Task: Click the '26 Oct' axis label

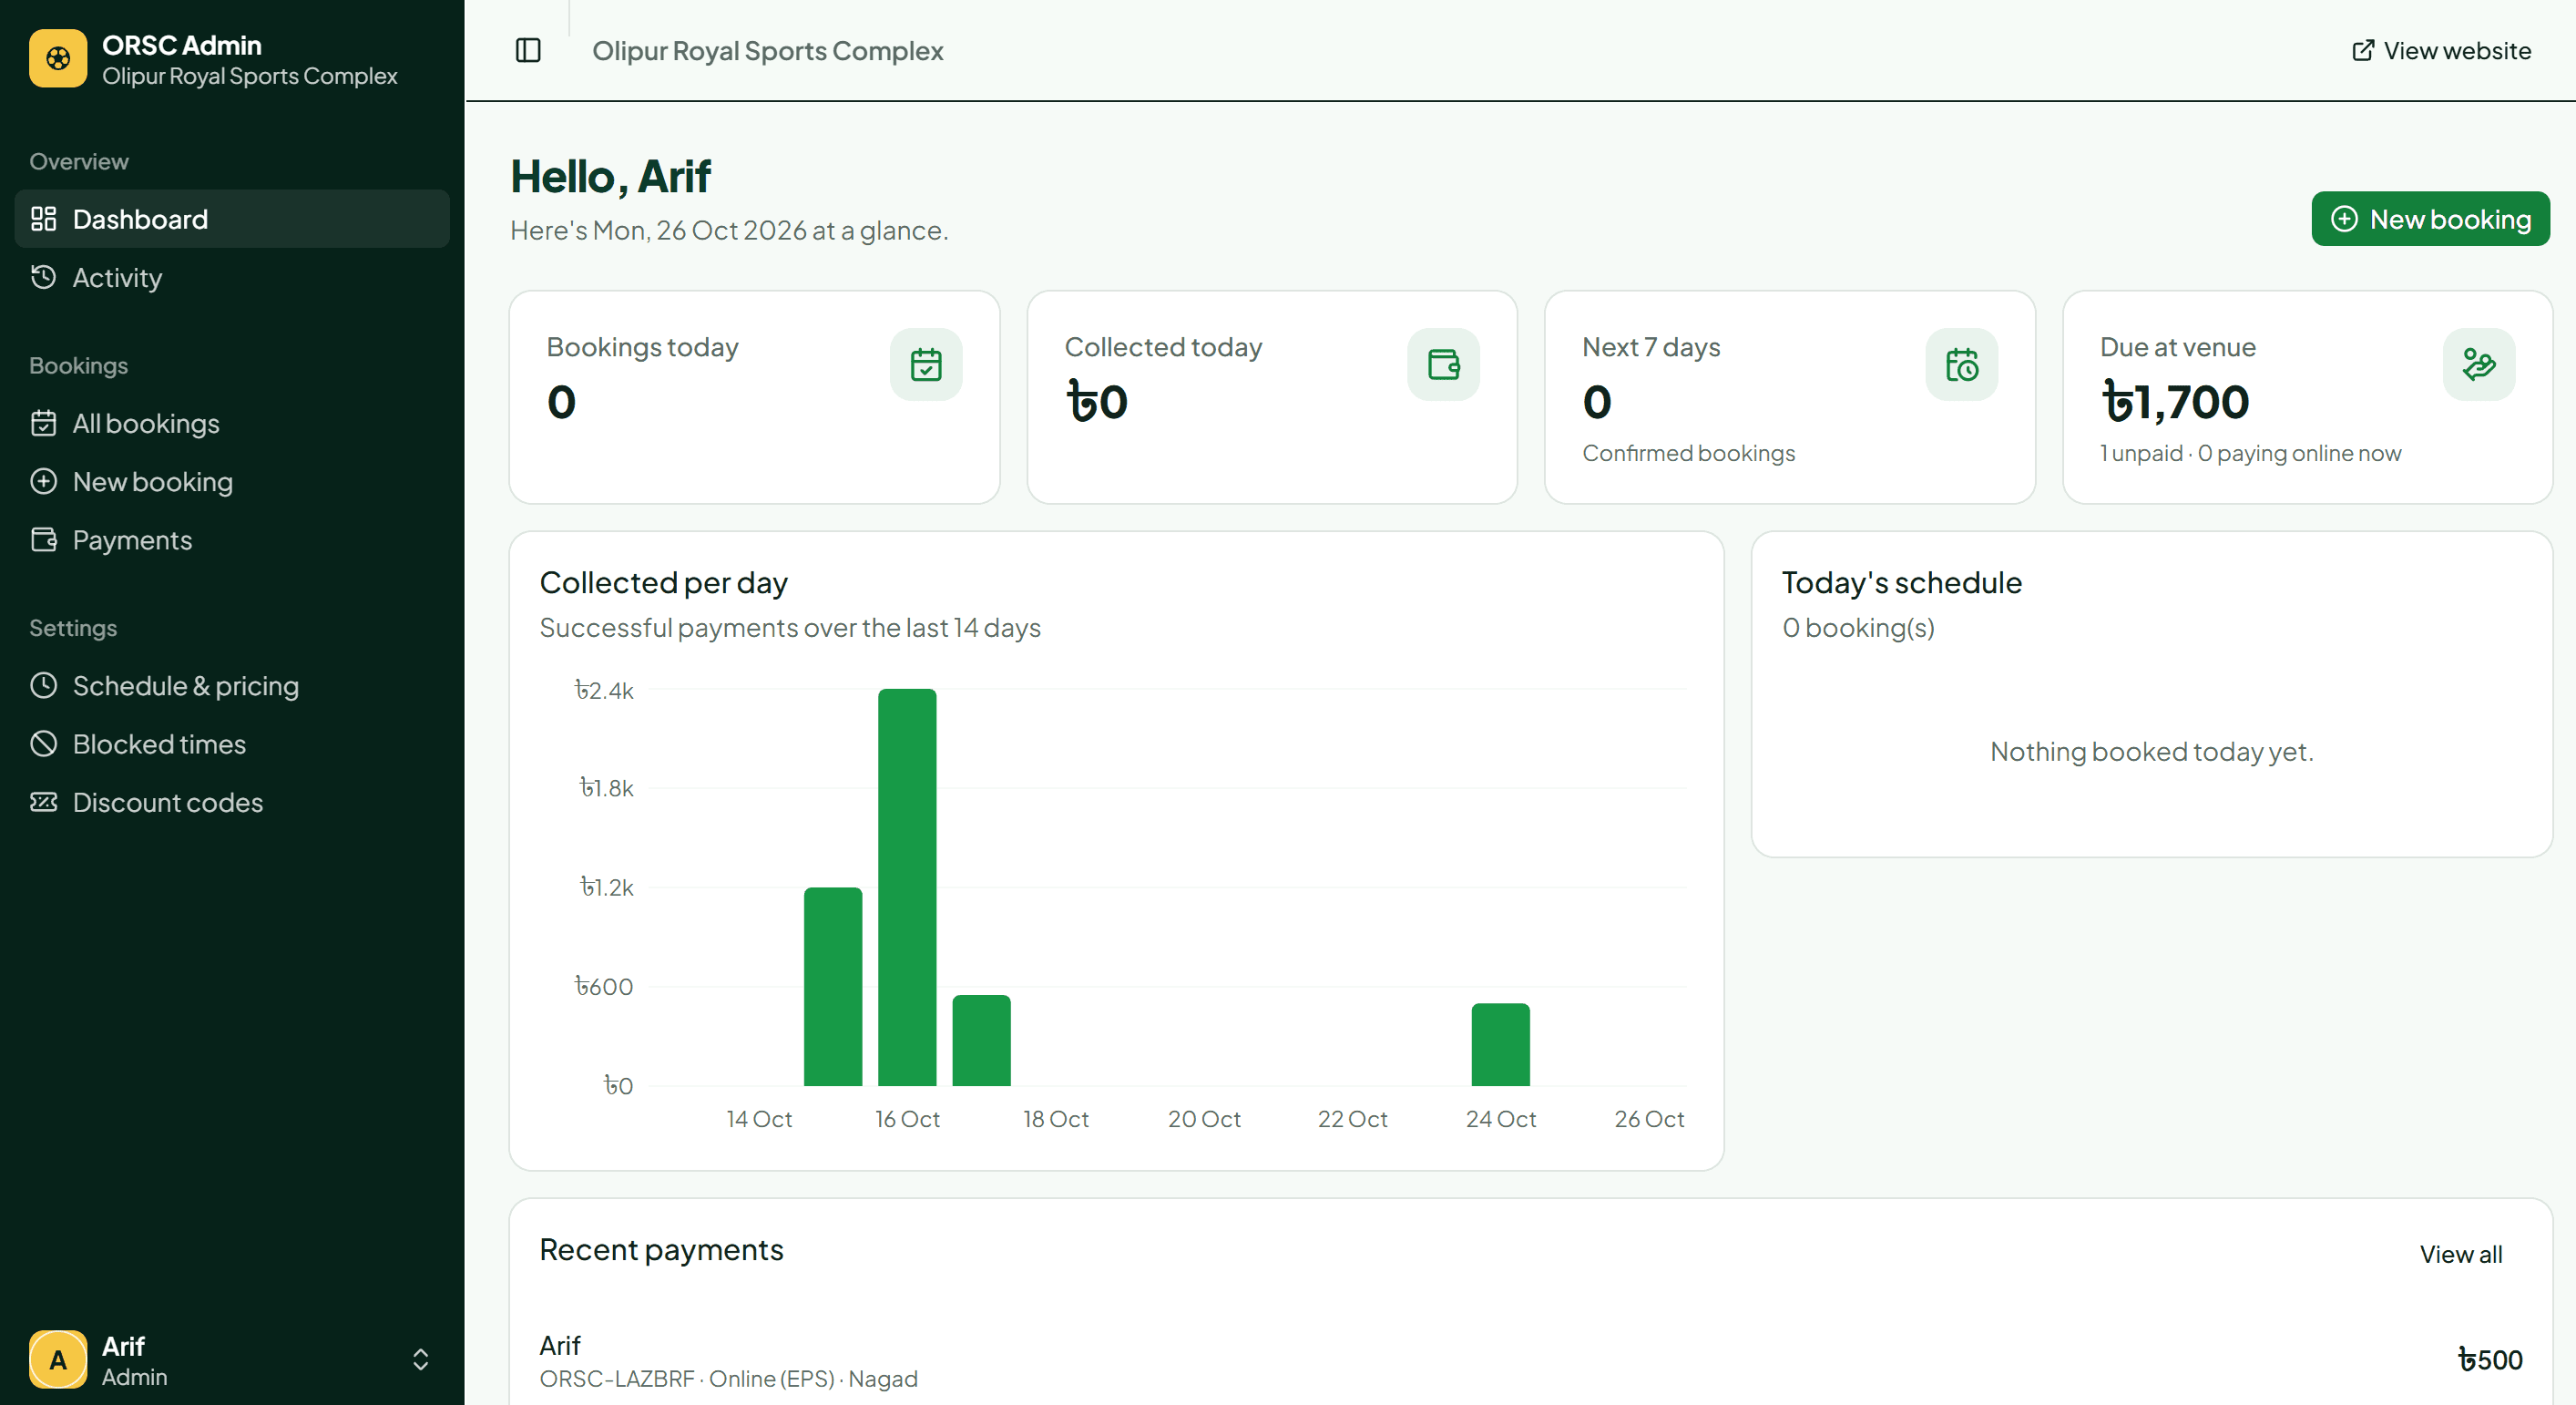Action: [1649, 1119]
